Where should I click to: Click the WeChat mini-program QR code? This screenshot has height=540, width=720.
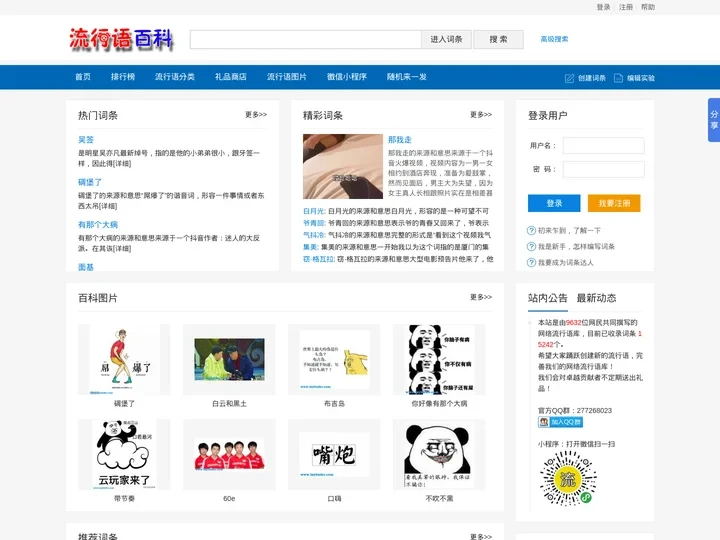pos(568,478)
